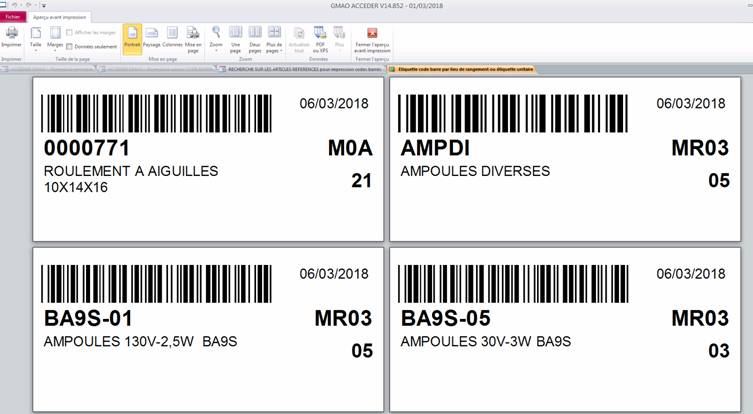Viewport: 753px width, 414px height.
Task: Select Etiquette code barre document tab
Action: tap(462, 69)
